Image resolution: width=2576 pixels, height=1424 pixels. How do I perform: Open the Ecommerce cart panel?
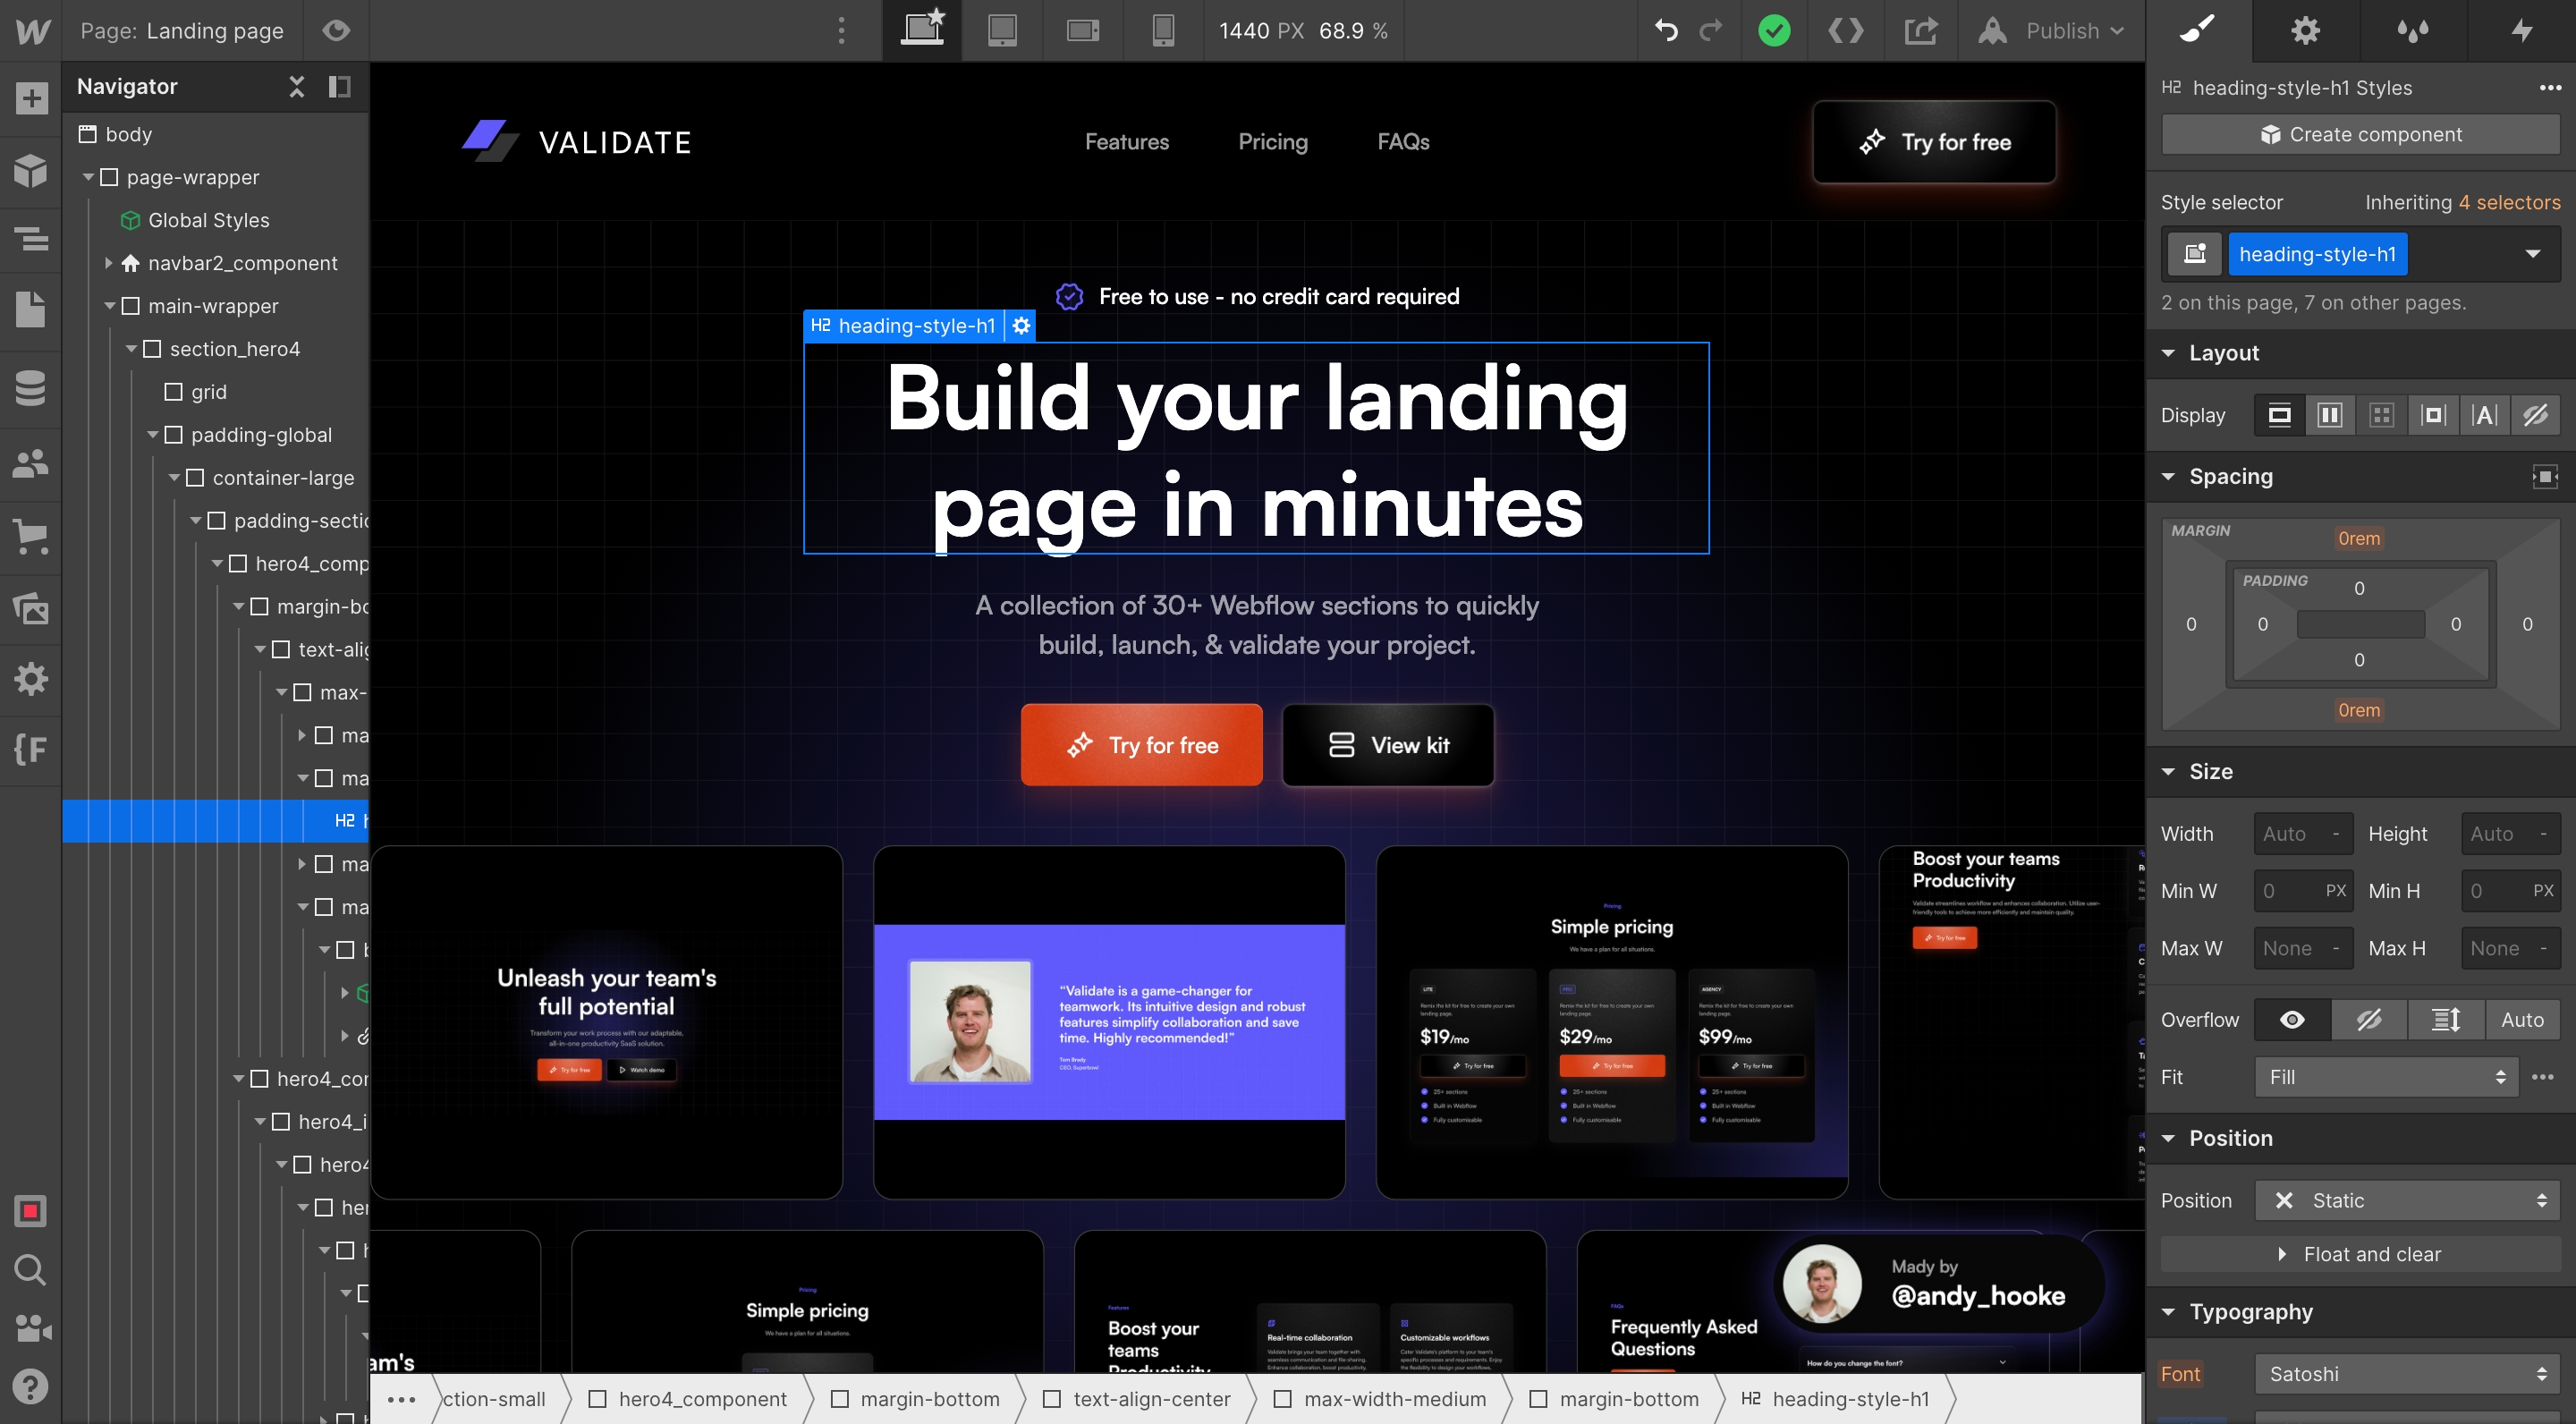click(x=31, y=536)
